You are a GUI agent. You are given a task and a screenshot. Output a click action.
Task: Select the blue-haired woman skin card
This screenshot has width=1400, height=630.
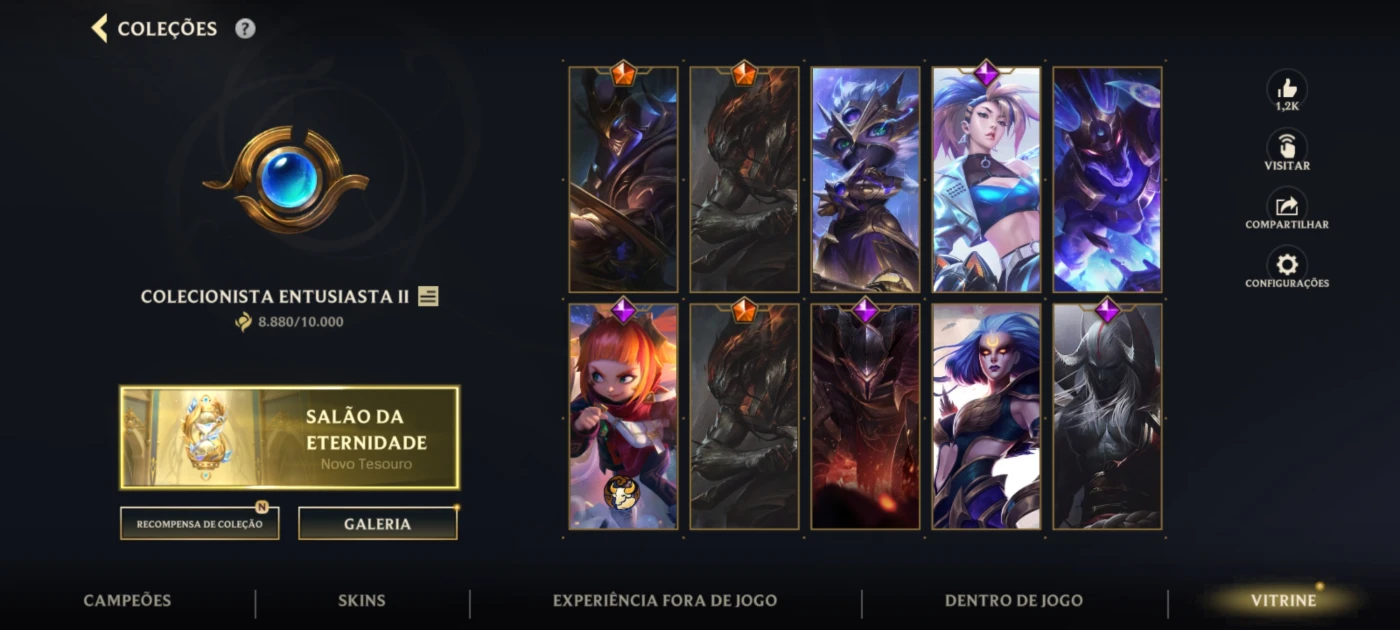987,416
